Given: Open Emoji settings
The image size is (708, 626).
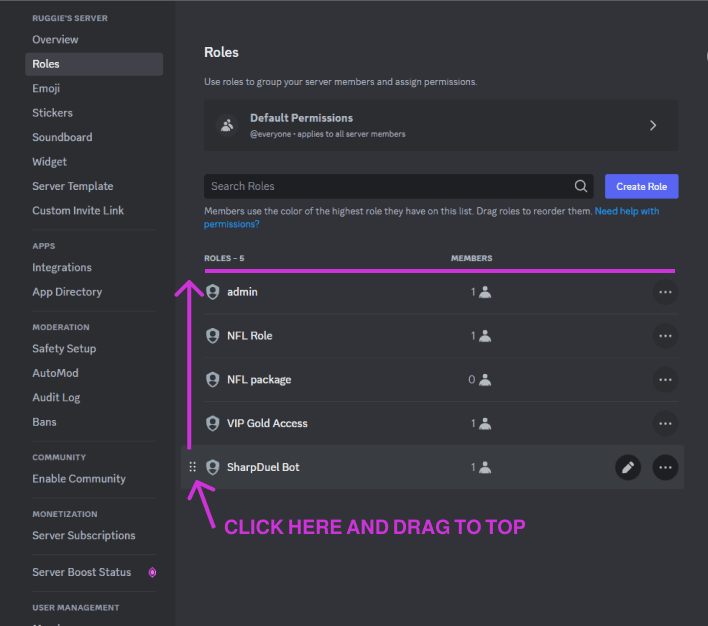Looking at the screenshot, I should point(46,89).
